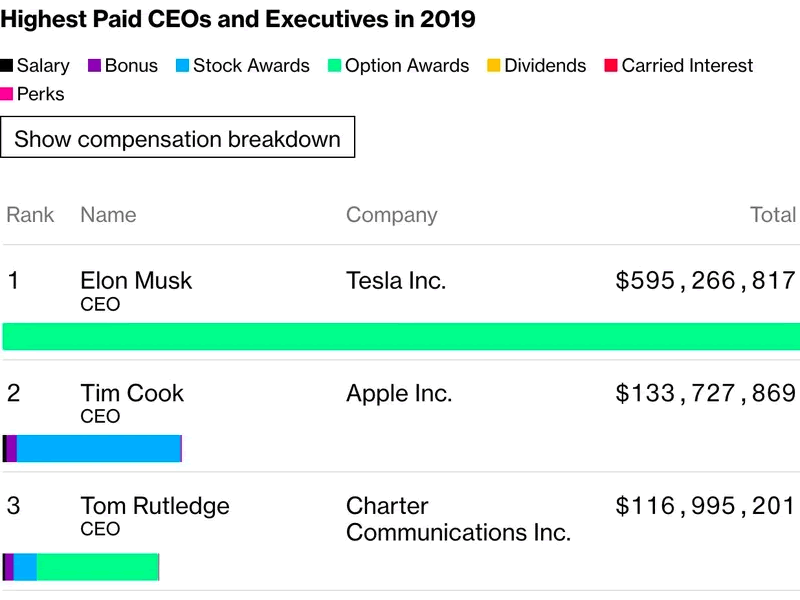Click the Company column header
800x600 pixels.
click(391, 215)
